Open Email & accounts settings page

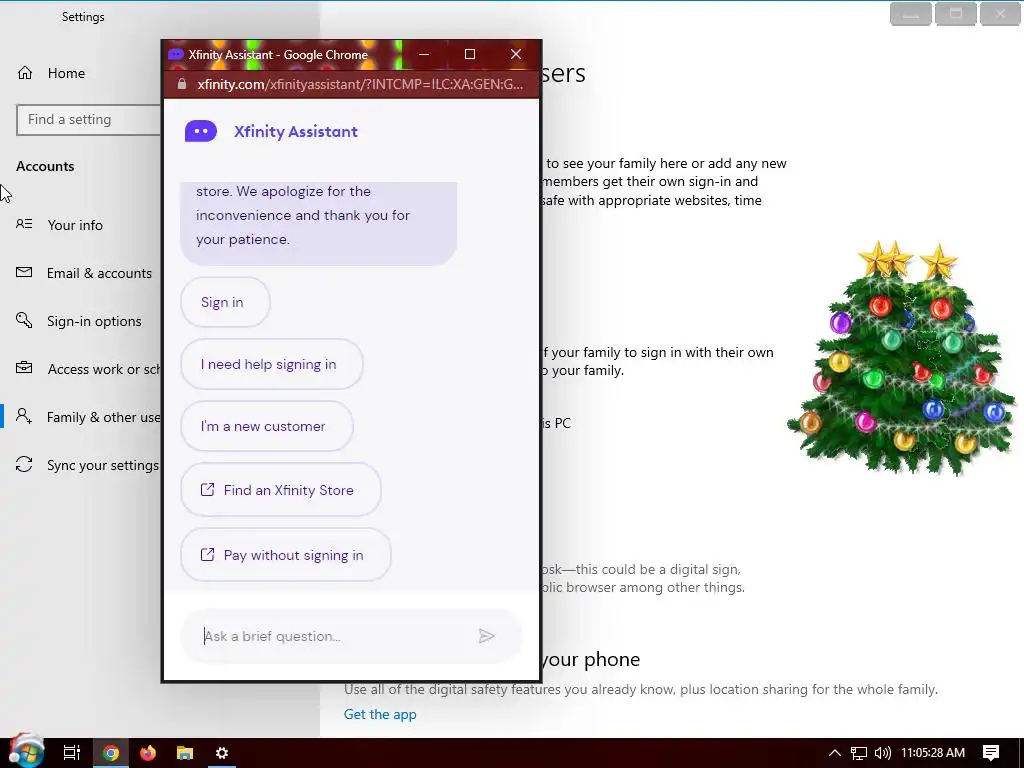coord(99,273)
